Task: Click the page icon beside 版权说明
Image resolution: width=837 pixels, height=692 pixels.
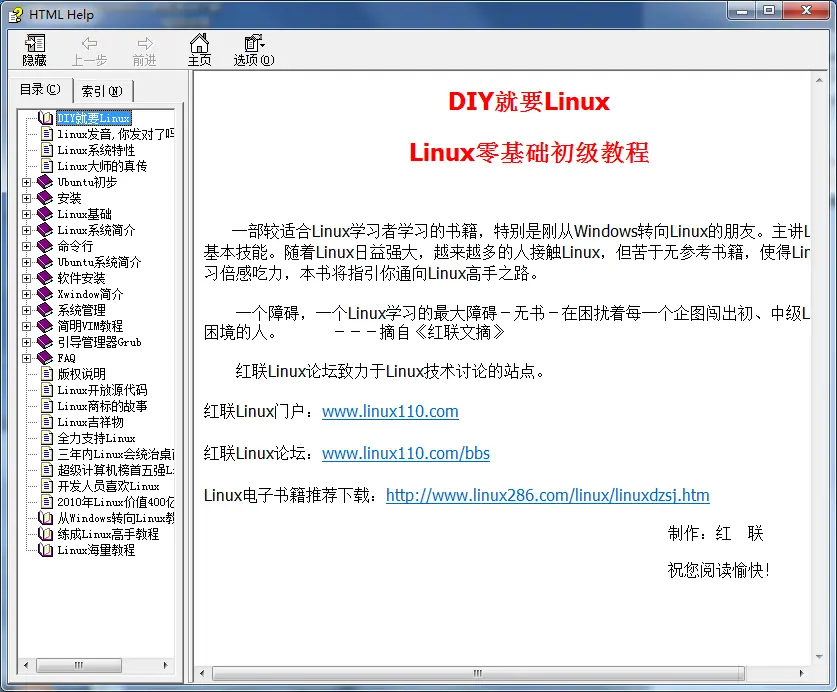Action: pyautogui.click(x=46, y=374)
